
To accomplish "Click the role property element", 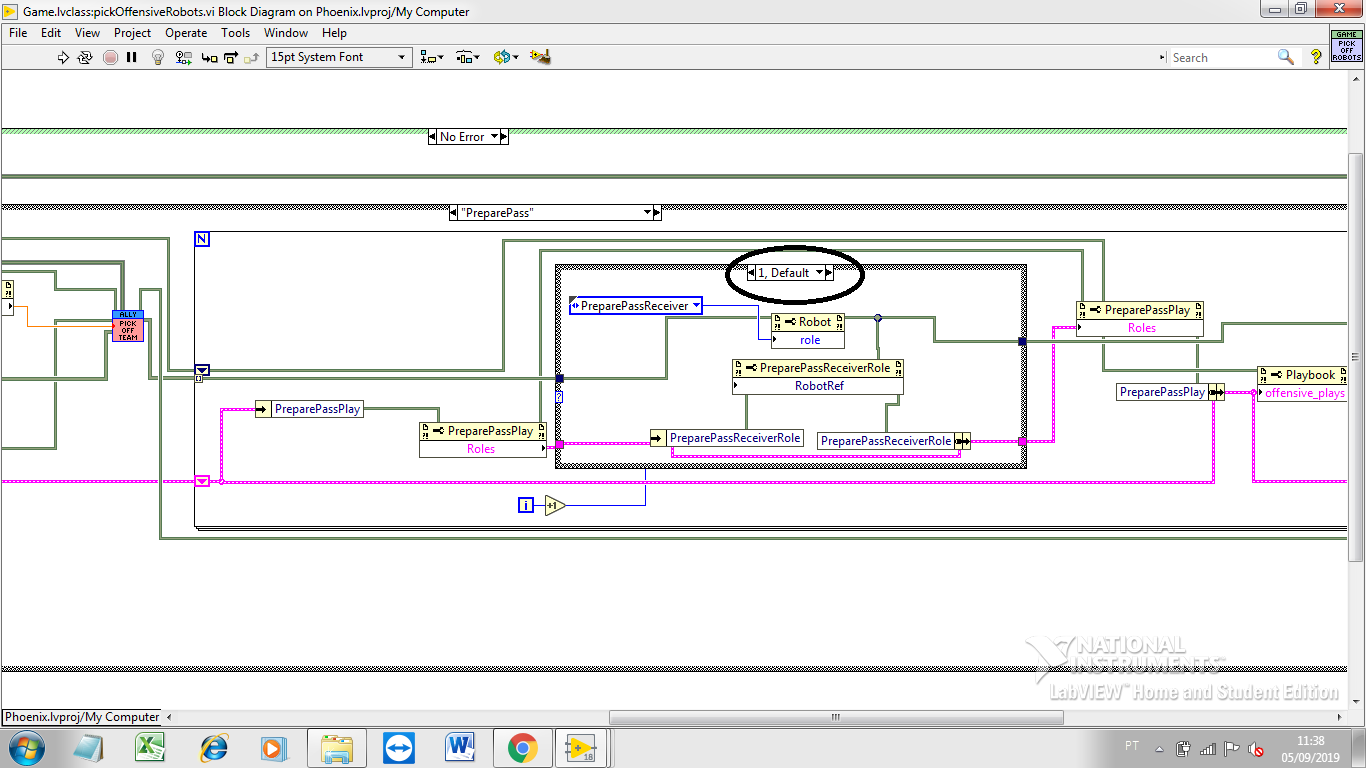I will click(808, 340).
